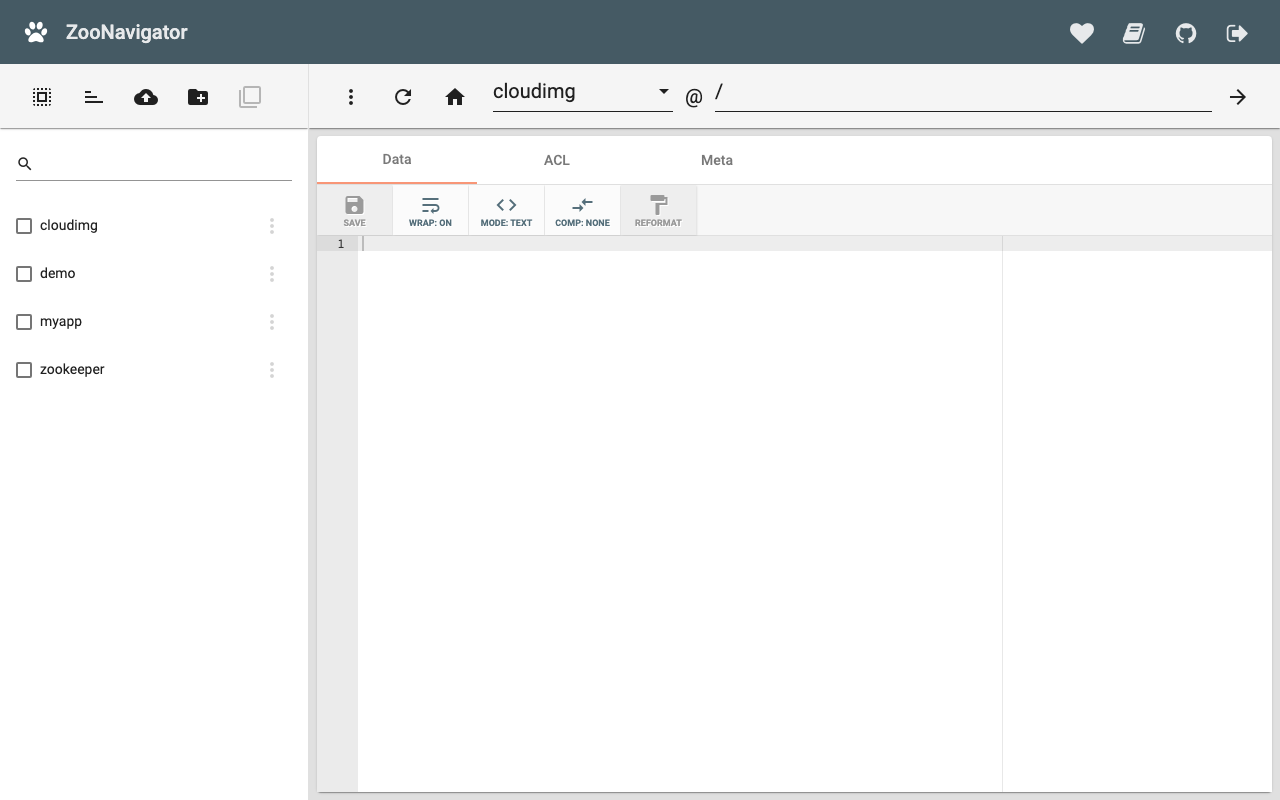Click the Reformat button
Viewport: 1280px width, 800px height.
coord(659,210)
